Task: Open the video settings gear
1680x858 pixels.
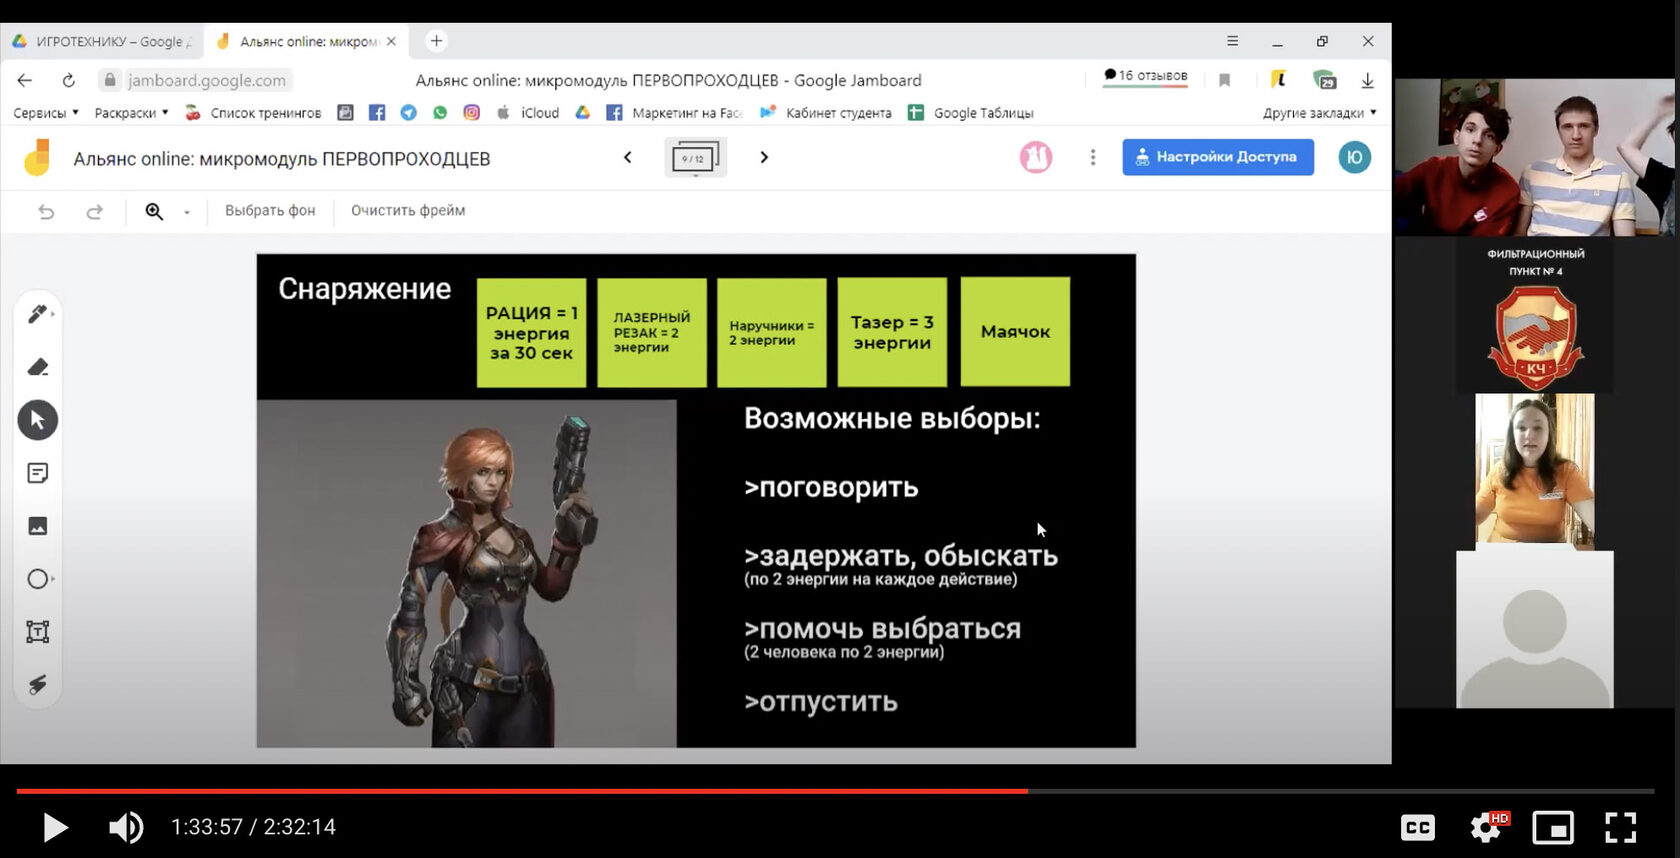Action: (x=1487, y=827)
